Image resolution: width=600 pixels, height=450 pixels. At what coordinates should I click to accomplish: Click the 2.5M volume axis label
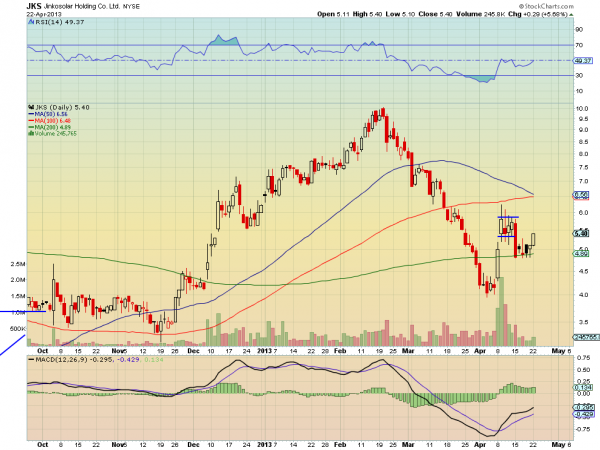click(18, 264)
